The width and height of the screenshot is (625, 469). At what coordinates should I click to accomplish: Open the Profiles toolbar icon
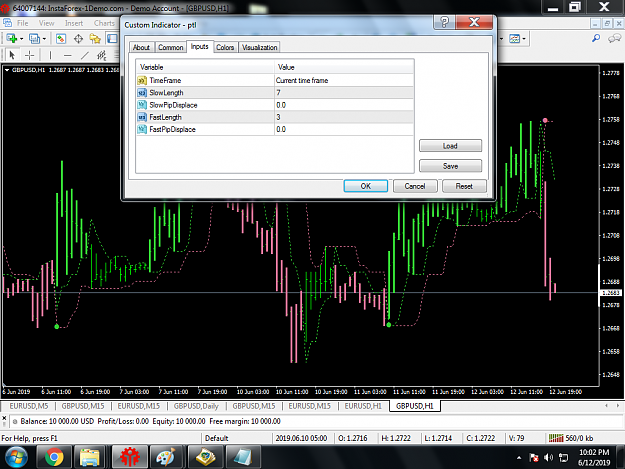pyautogui.click(x=34, y=39)
